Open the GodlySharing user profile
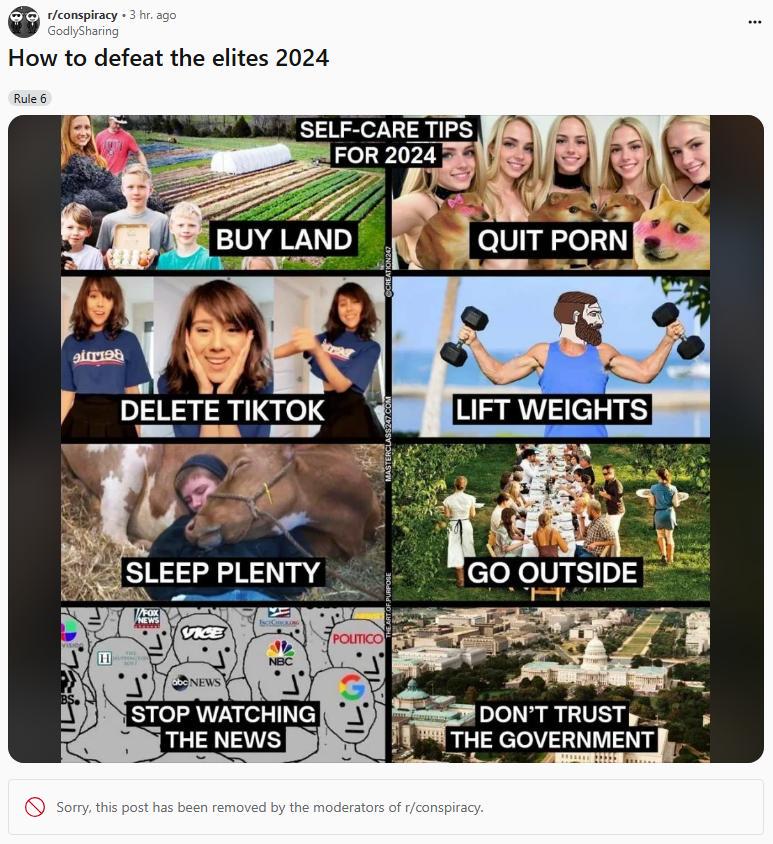The image size is (773, 844). (x=83, y=31)
